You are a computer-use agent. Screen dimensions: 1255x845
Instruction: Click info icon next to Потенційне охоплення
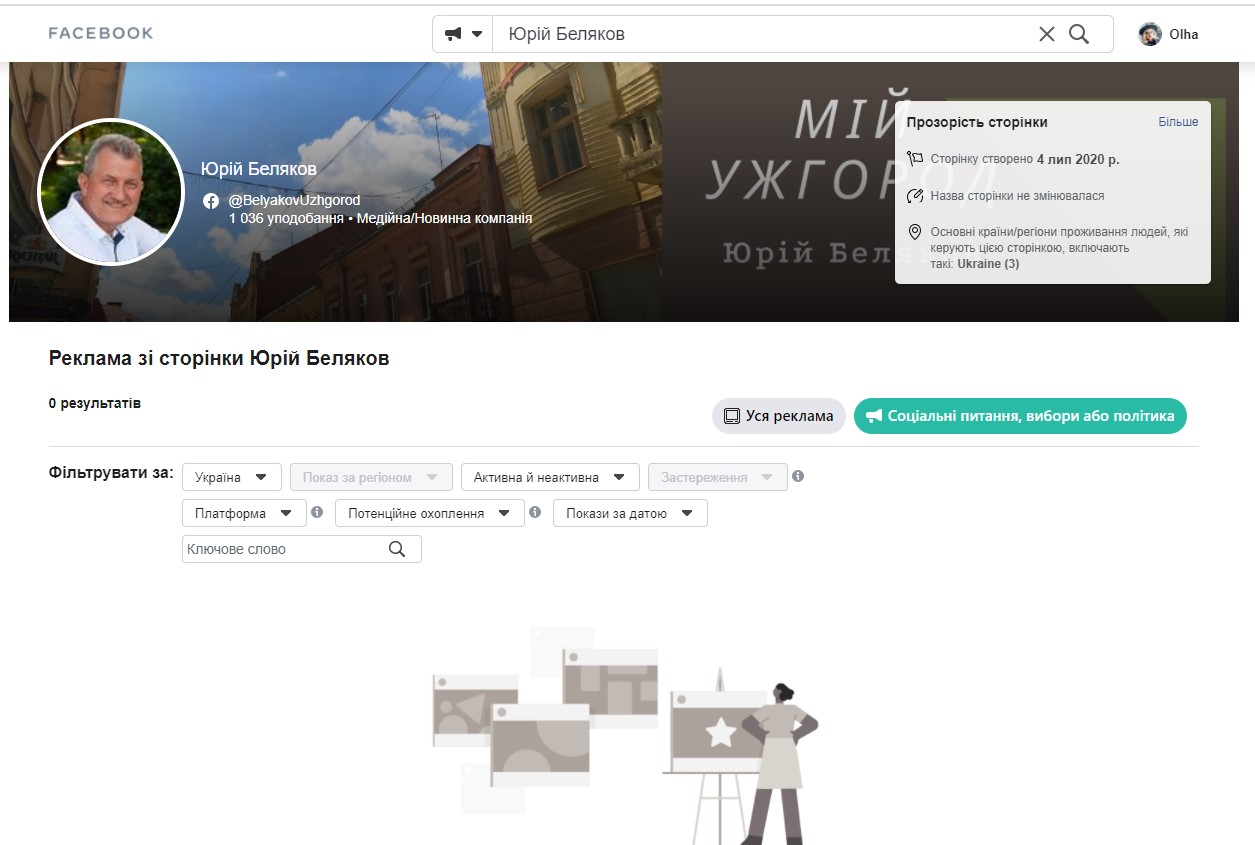[x=535, y=512]
